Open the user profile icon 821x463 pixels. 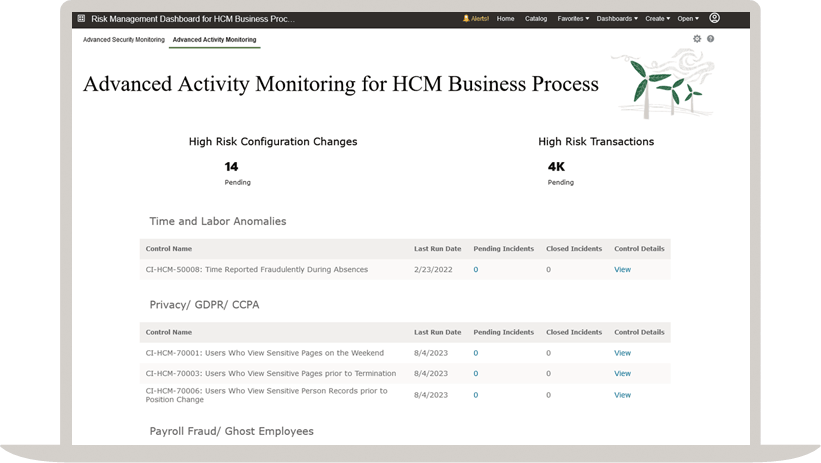714,18
